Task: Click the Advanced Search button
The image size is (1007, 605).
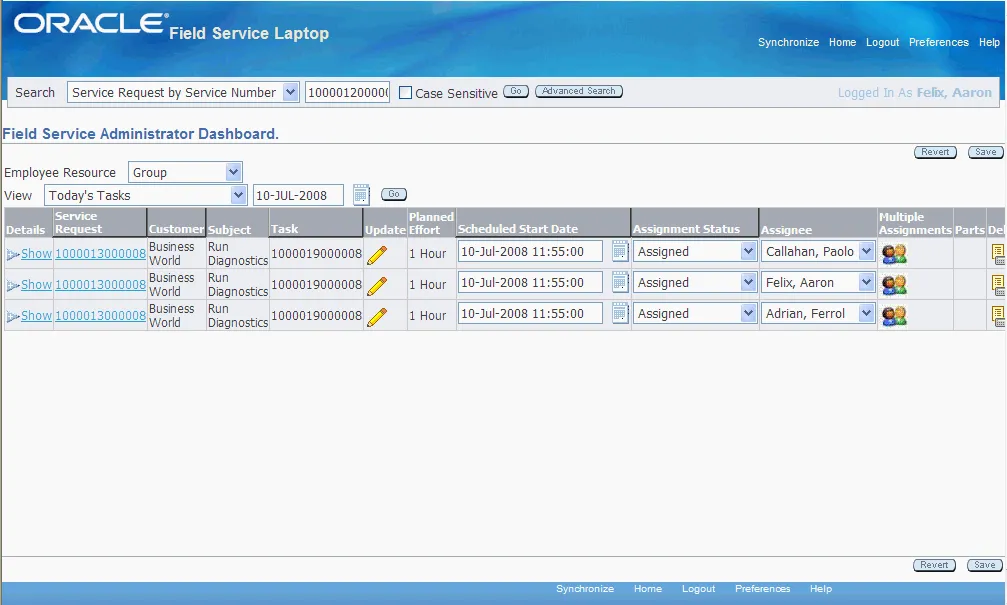Action: pyautogui.click(x=579, y=91)
